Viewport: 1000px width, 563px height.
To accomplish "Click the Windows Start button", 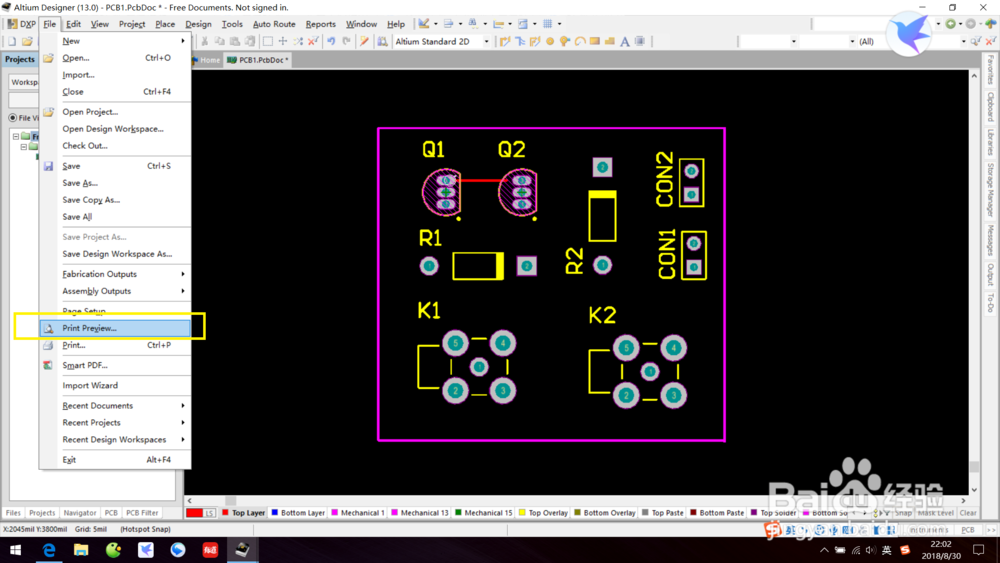I will [x=15, y=550].
